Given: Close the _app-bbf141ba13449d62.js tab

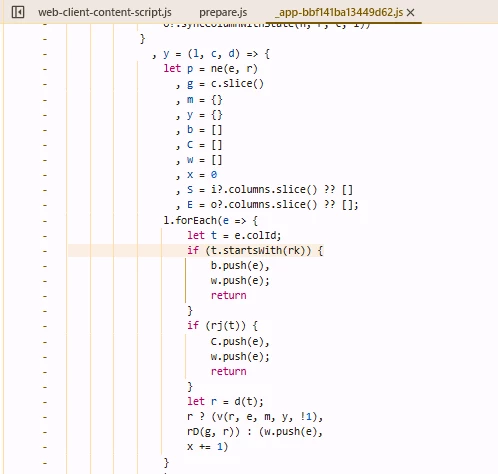Looking at the screenshot, I should (411, 13).
